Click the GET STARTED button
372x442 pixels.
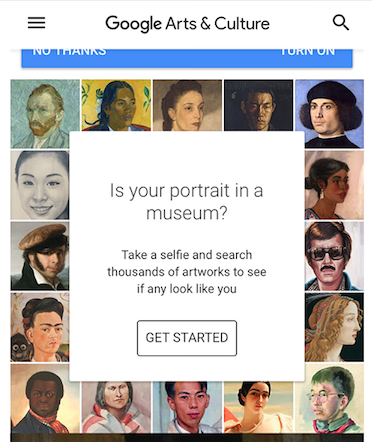tap(187, 338)
